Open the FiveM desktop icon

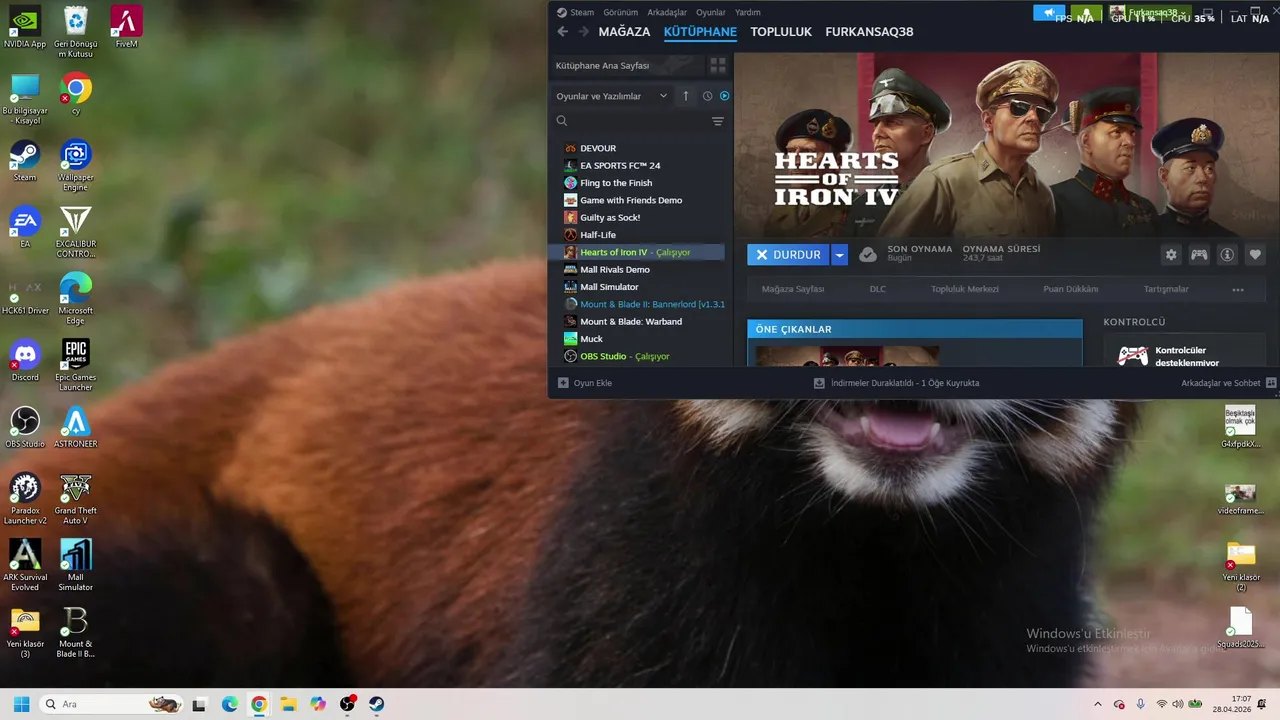point(126,28)
